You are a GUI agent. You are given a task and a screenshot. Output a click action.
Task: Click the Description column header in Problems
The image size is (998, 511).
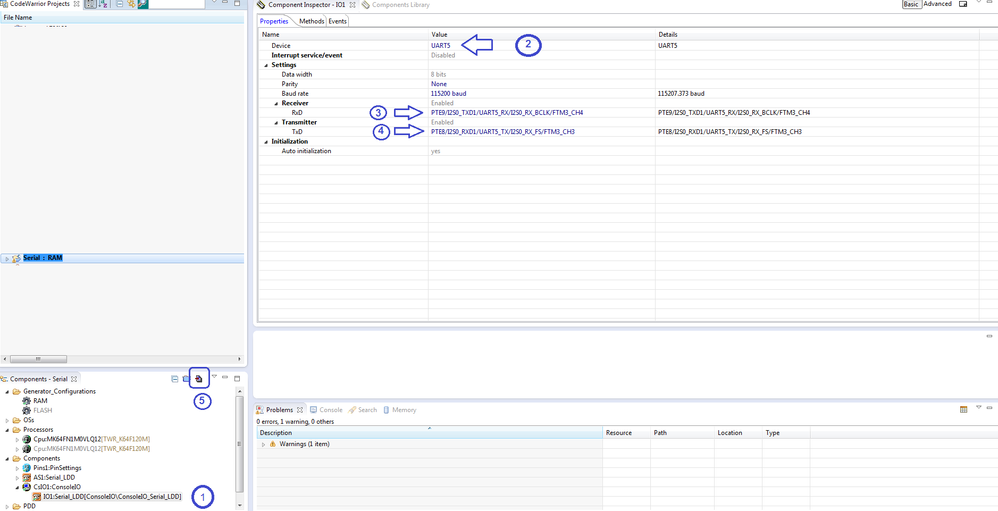click(x=430, y=433)
